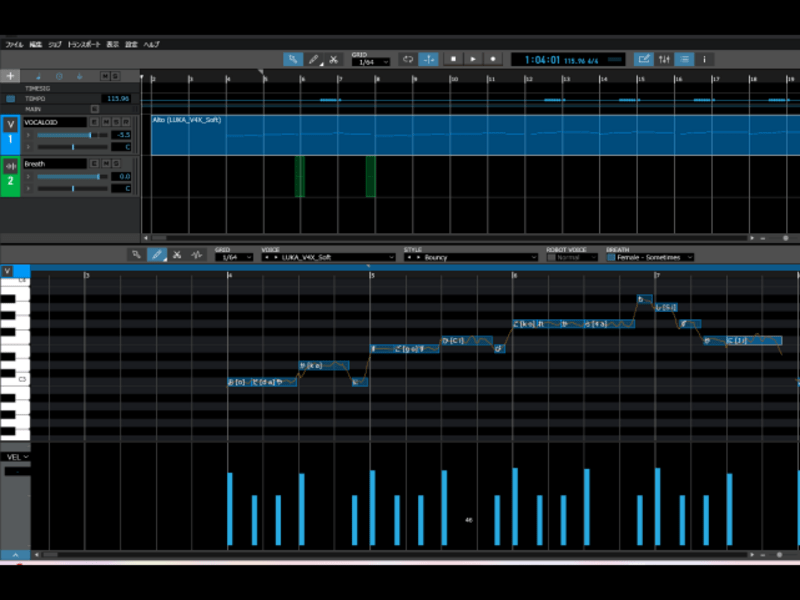This screenshot has width=800, height=600.
Task: Open the top toolbar GRID 1/64 dropdown
Action: pyautogui.click(x=370, y=62)
